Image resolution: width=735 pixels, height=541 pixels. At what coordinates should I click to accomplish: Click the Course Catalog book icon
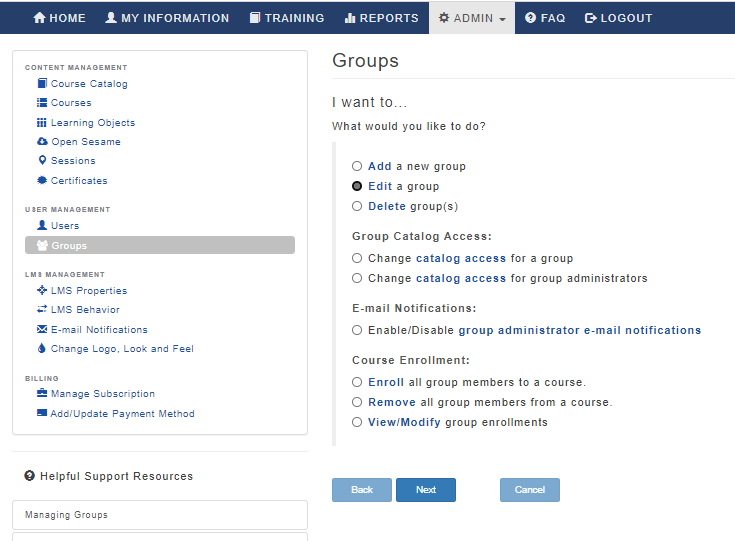[x=42, y=83]
